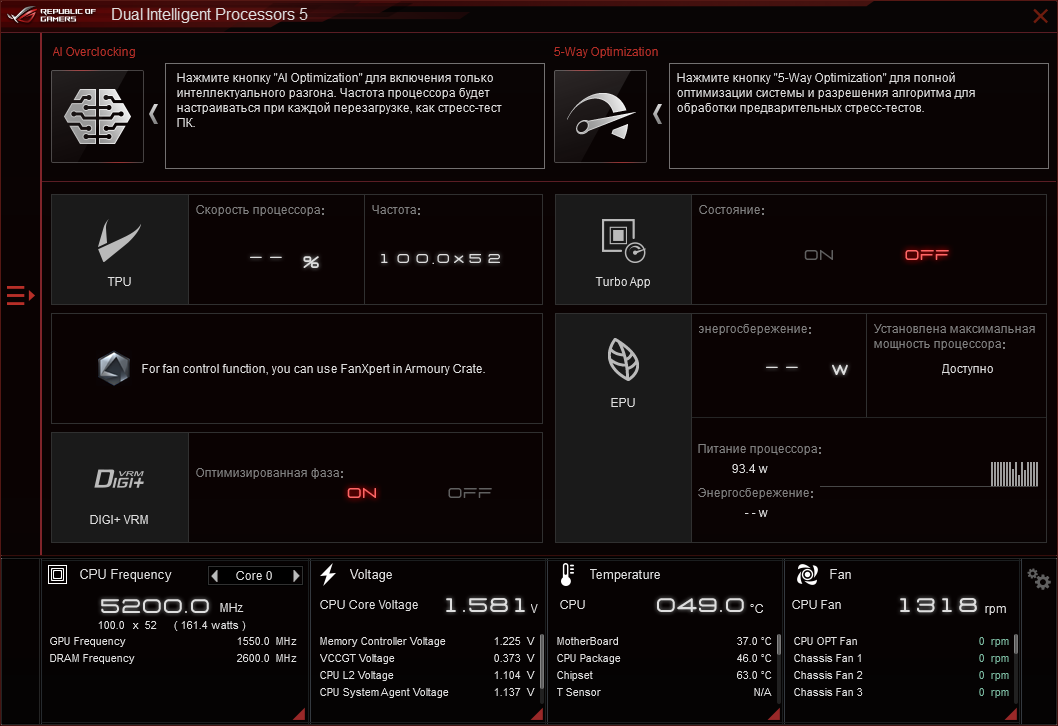Click the Fan list scrollbar

1015,644
